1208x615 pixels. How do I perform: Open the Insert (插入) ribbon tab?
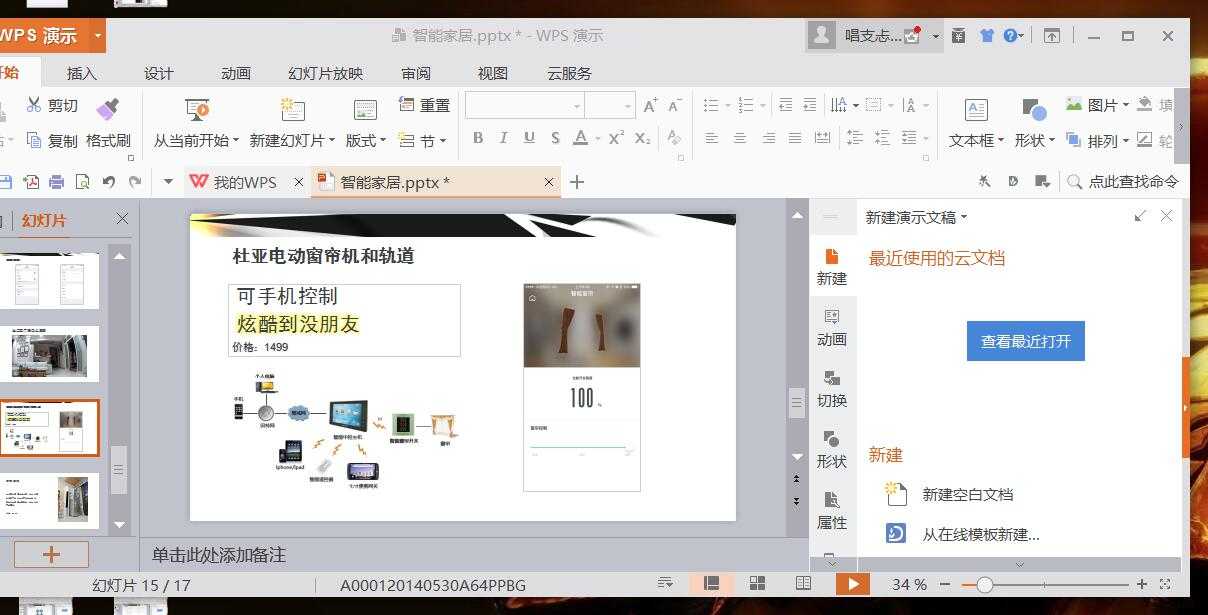click(x=82, y=73)
